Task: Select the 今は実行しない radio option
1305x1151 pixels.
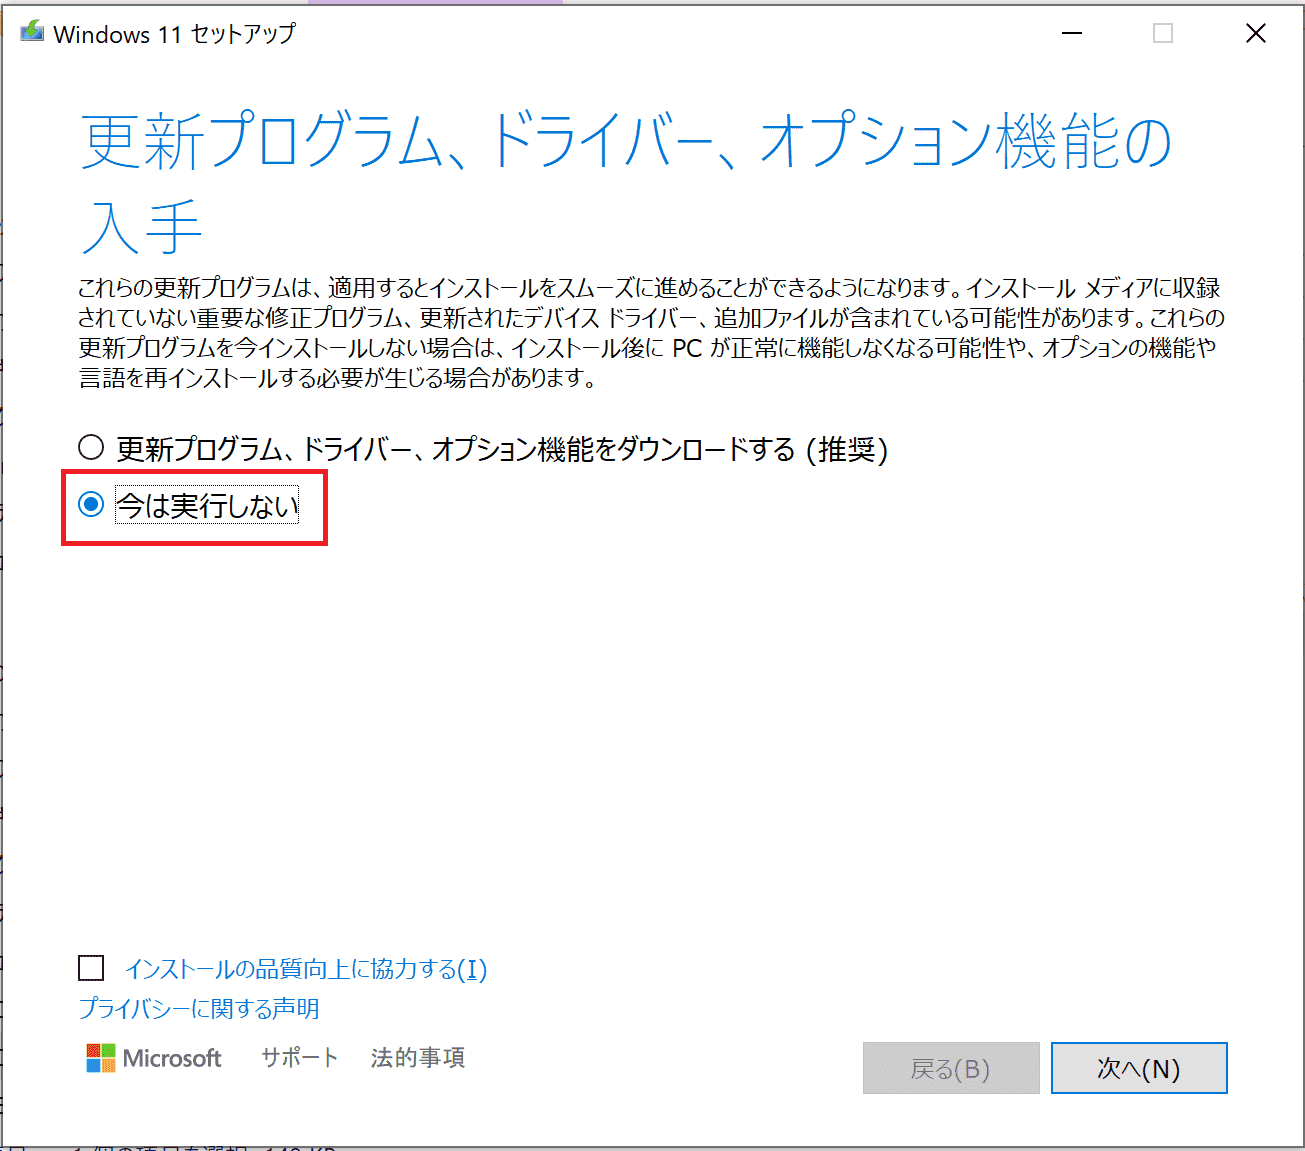Action: [x=91, y=505]
